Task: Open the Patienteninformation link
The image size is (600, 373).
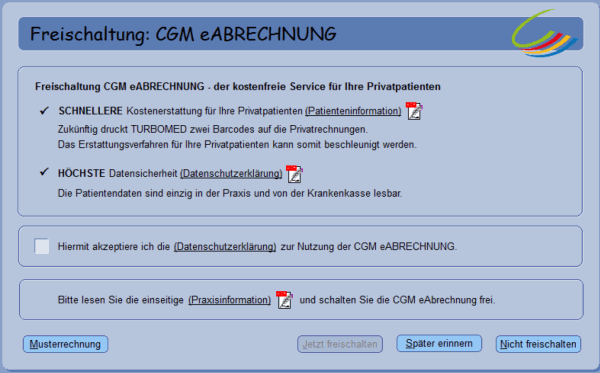Action: (353, 111)
